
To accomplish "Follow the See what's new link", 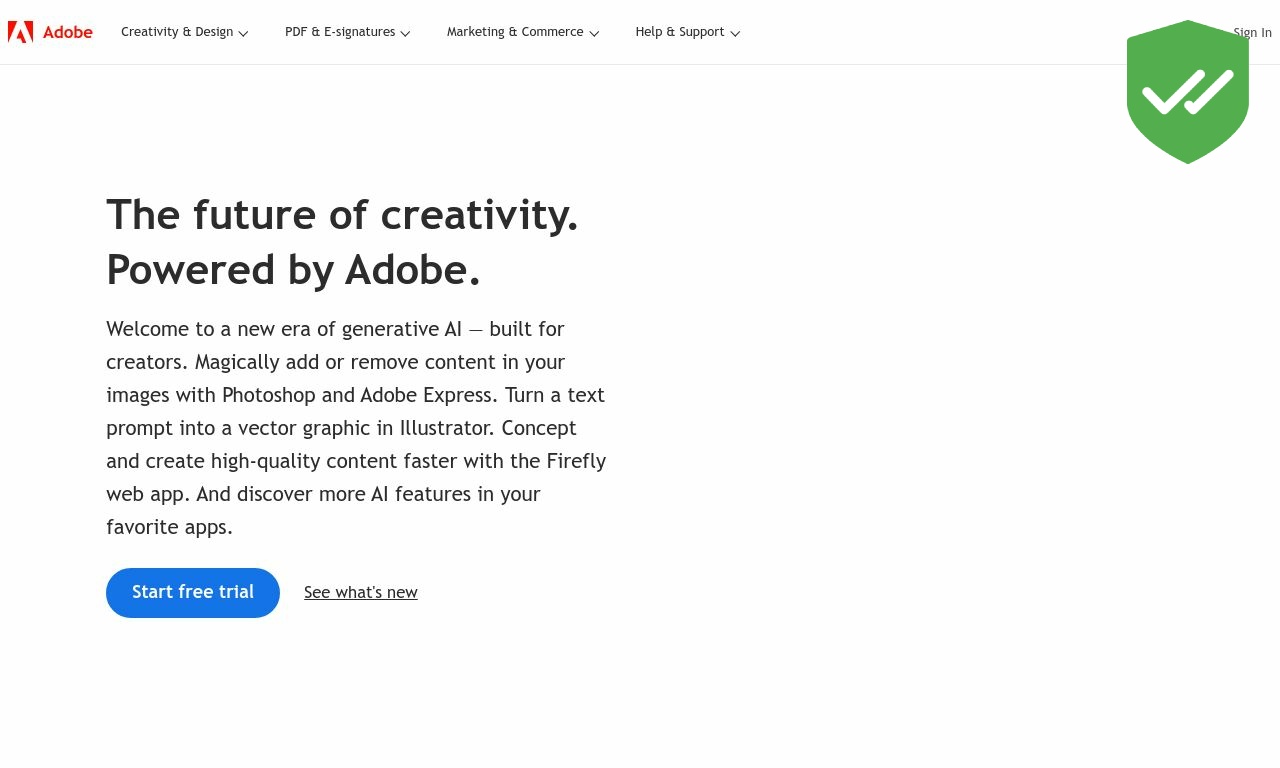I will (x=361, y=593).
